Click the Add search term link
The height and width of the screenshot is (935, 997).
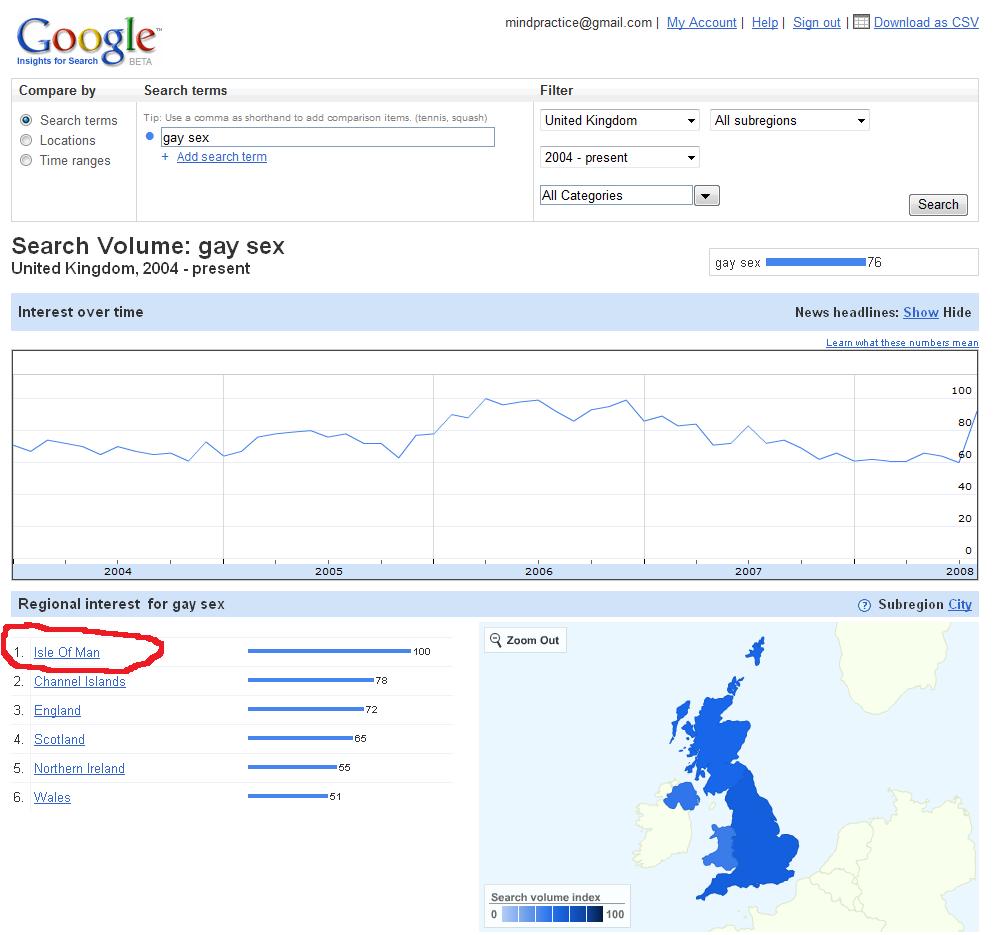(222, 156)
